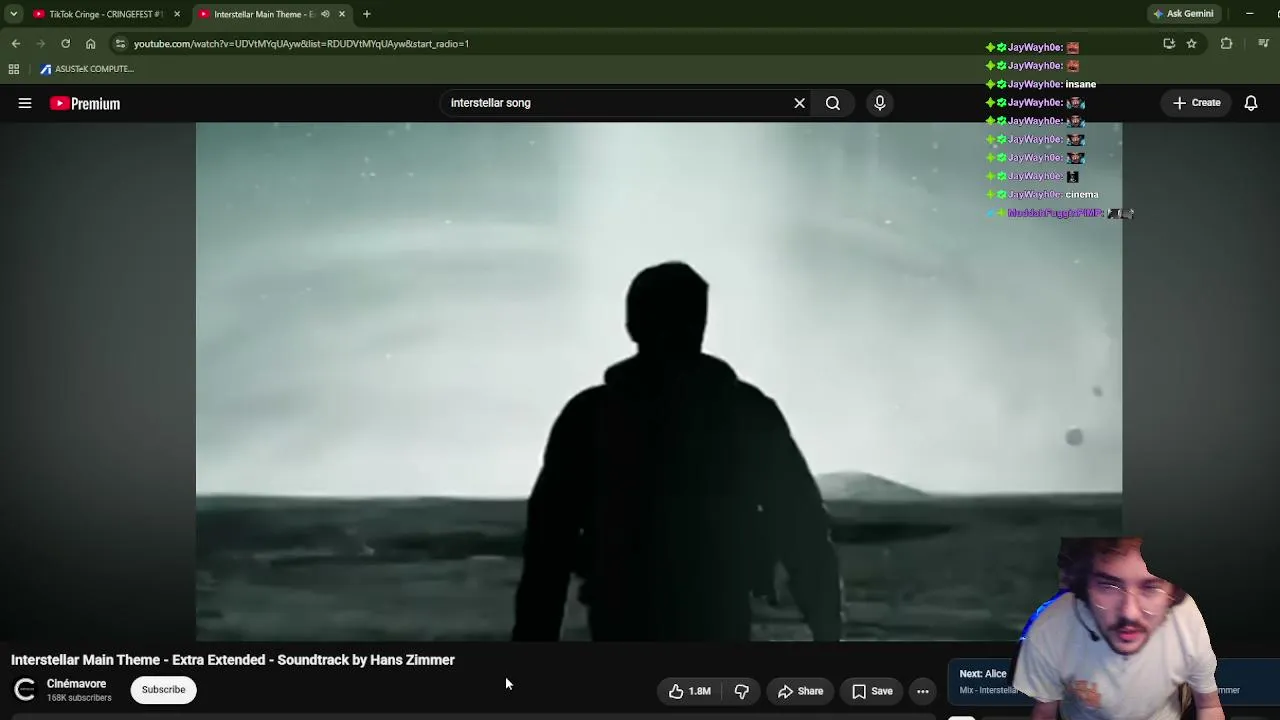The image size is (1280, 720).
Task: Open a new browser tab
Action: coord(367,14)
